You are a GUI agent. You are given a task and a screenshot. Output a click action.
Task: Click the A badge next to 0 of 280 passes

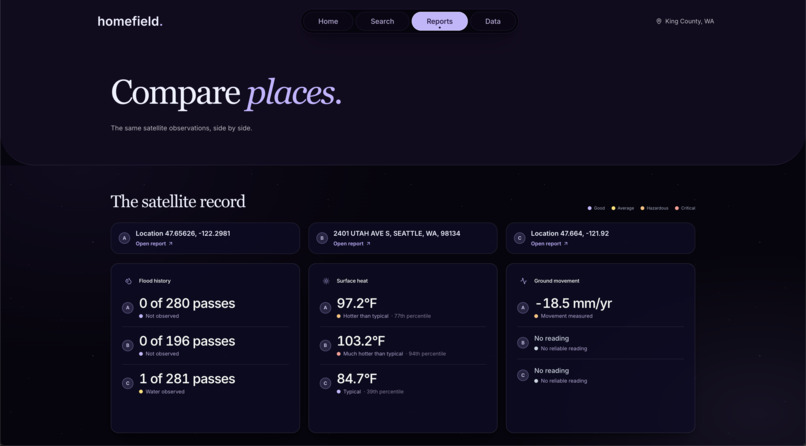127,308
